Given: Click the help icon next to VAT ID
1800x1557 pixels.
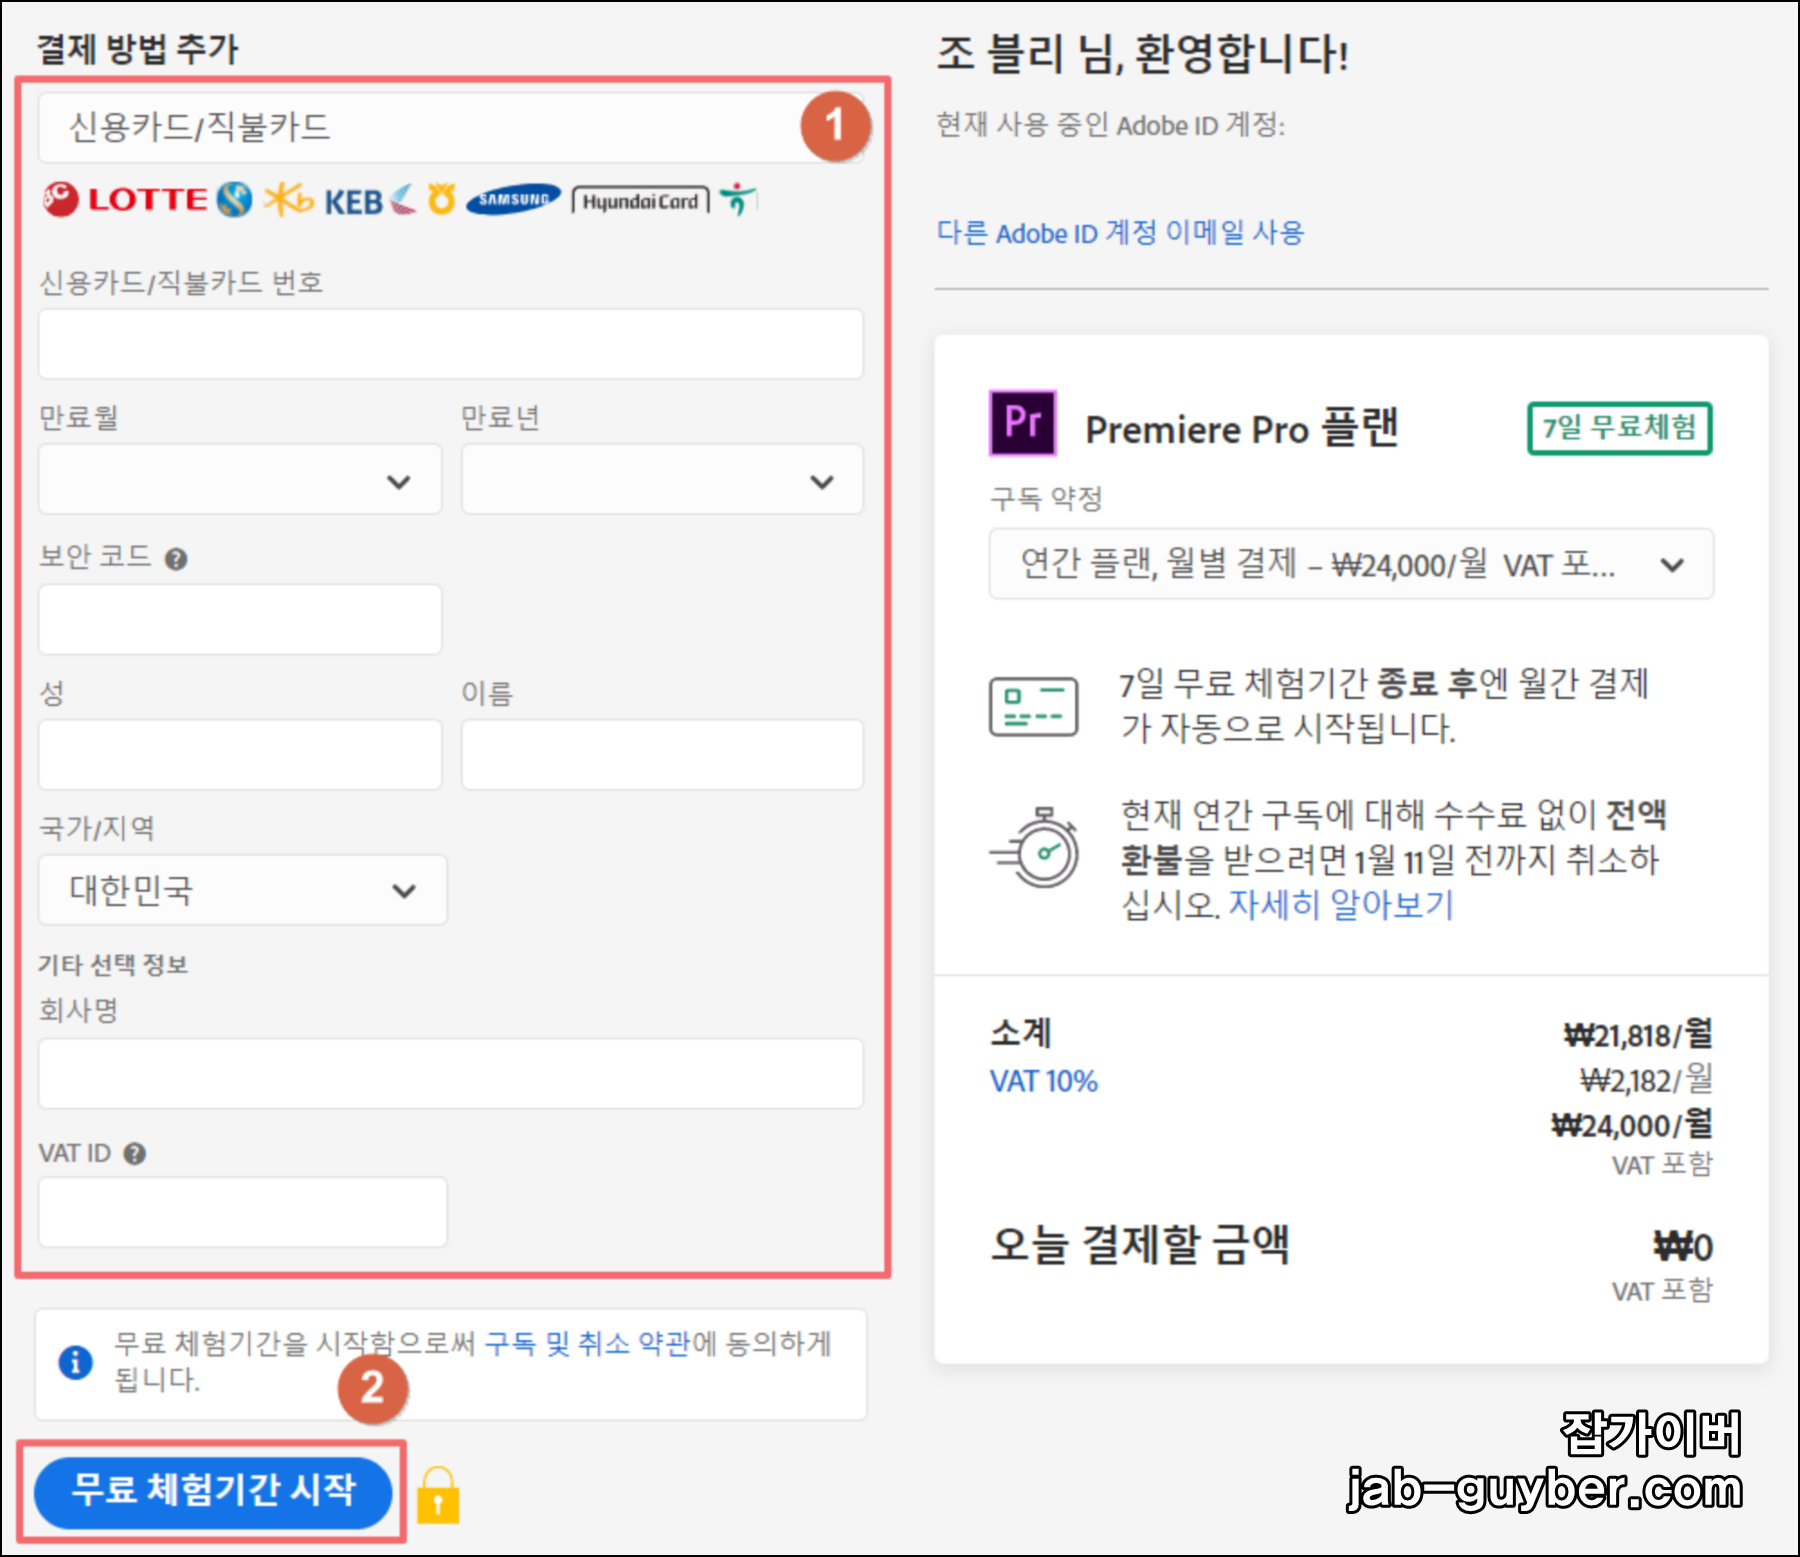Looking at the screenshot, I should click(x=135, y=1154).
